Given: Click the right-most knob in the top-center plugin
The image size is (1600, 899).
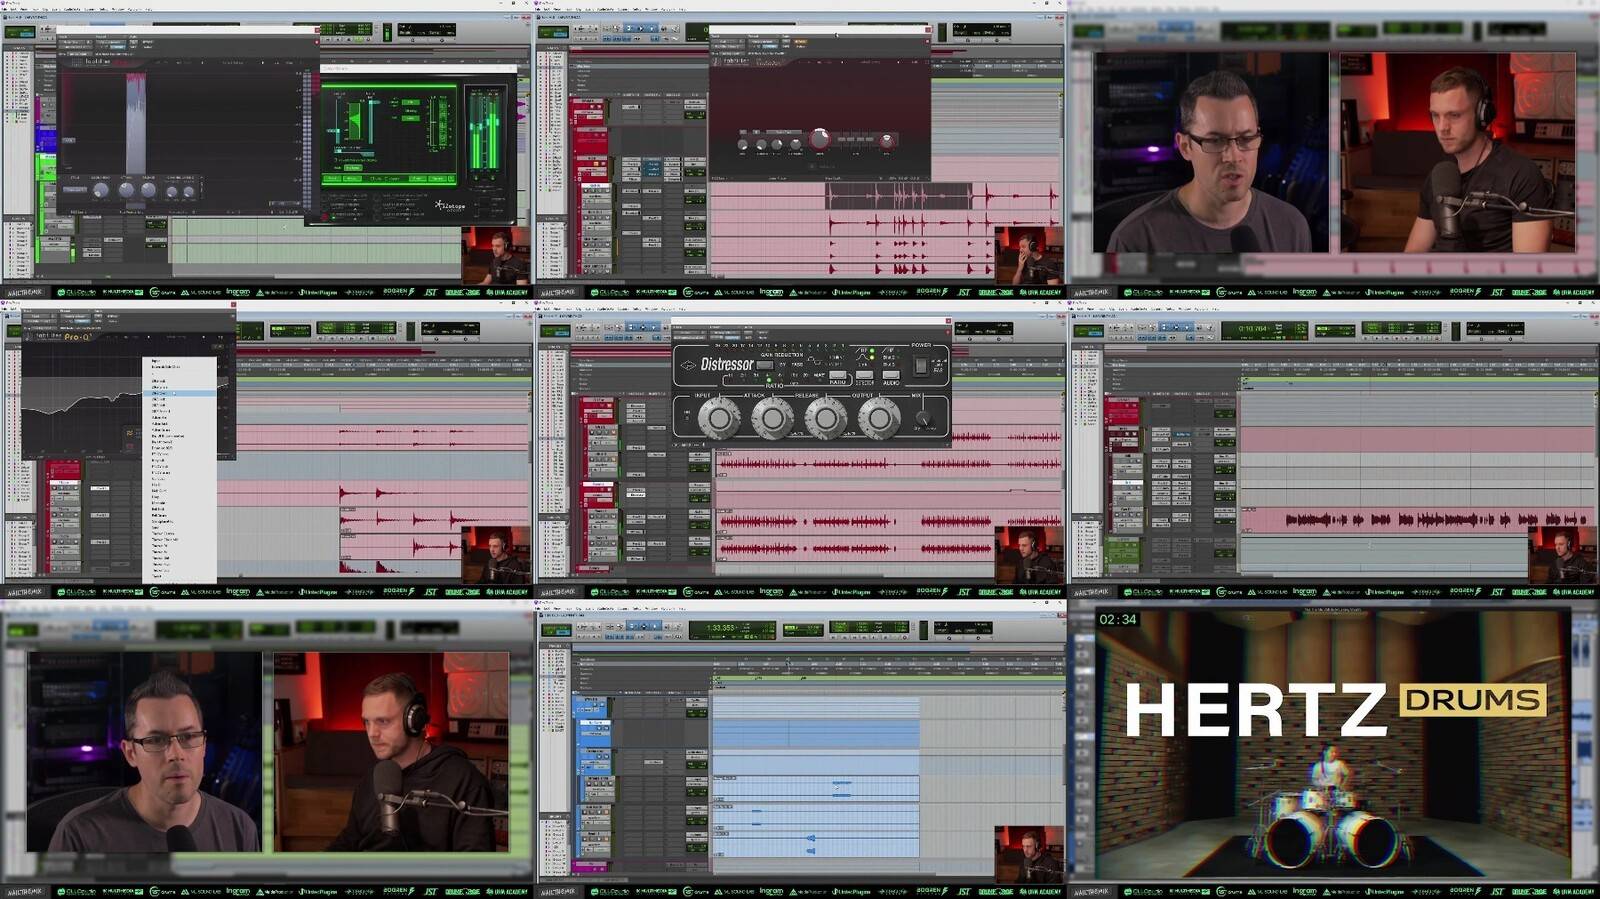Looking at the screenshot, I should pos(886,141).
